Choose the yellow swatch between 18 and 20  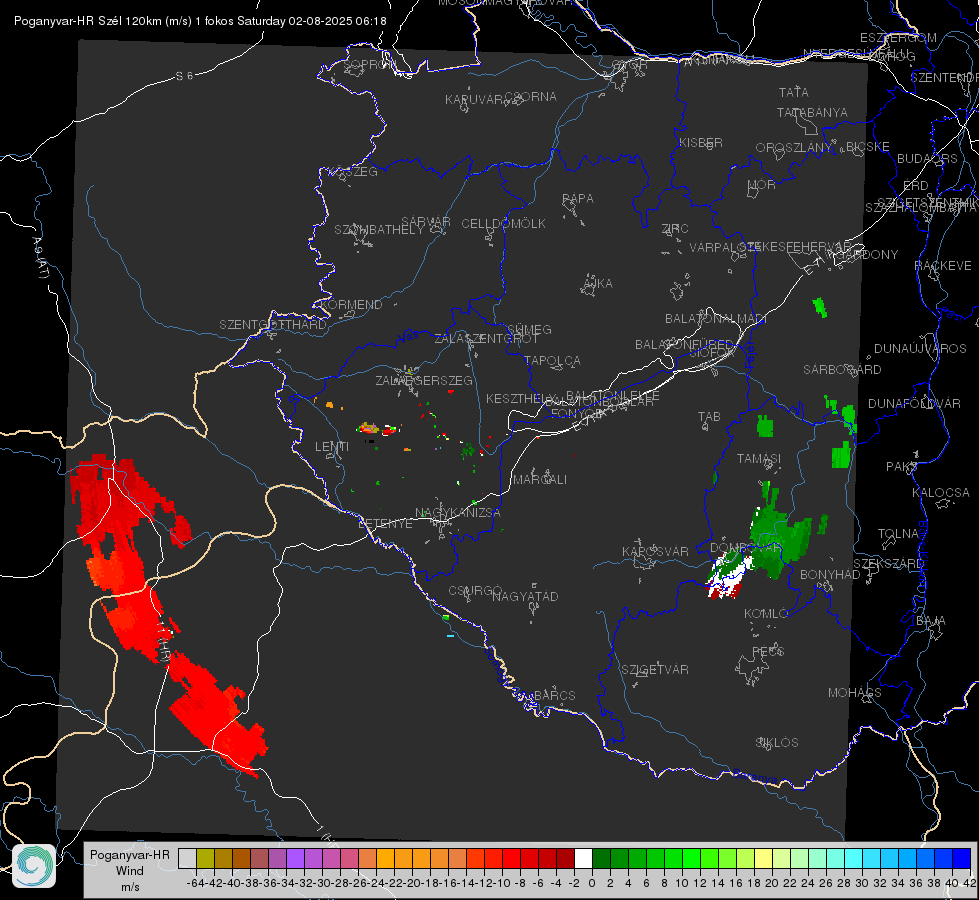pos(763,858)
